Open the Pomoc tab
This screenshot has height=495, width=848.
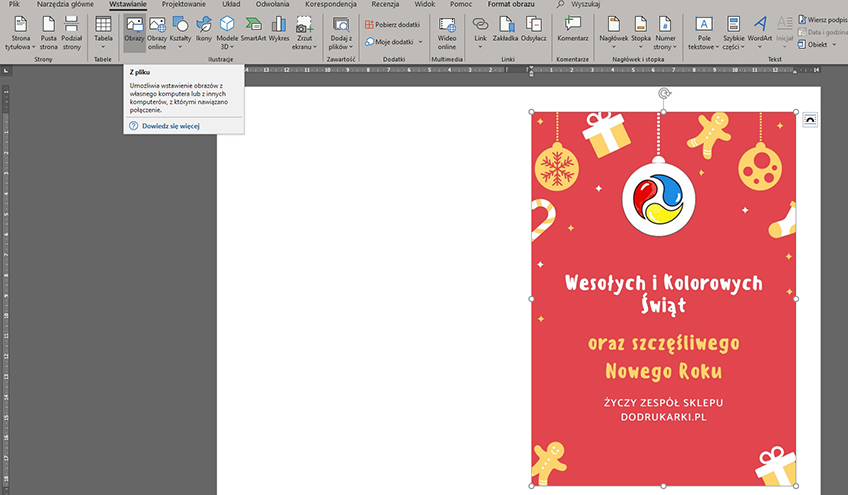[x=461, y=4]
